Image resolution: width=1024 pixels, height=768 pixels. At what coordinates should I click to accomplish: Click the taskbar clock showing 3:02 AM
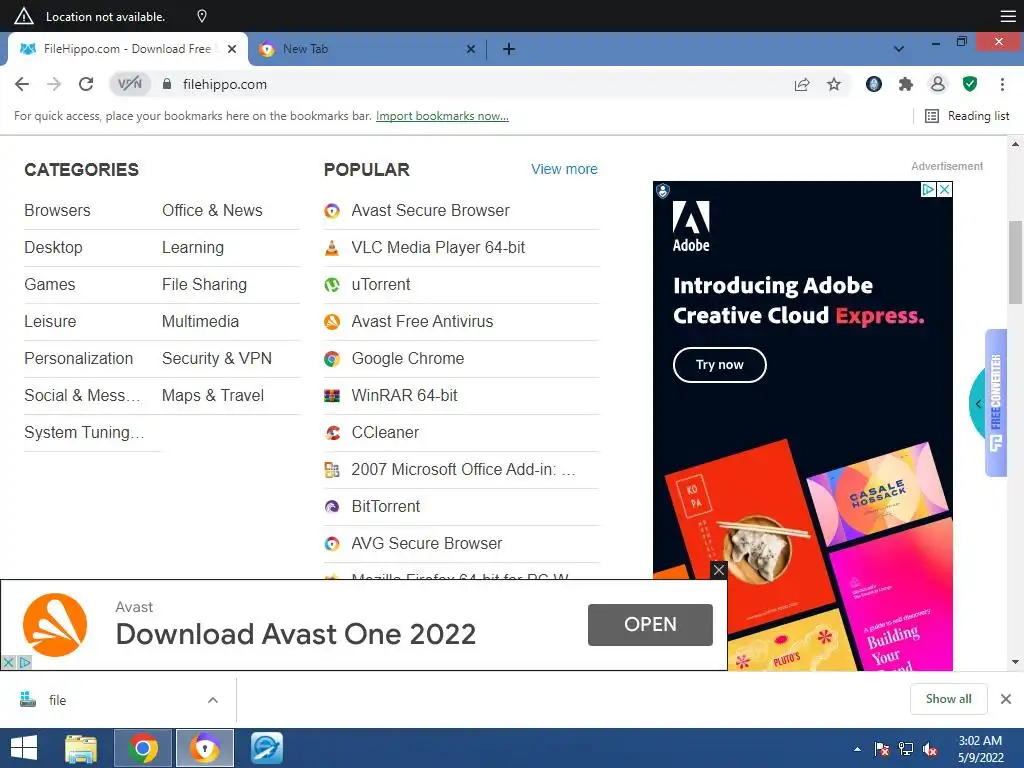[x=980, y=749]
